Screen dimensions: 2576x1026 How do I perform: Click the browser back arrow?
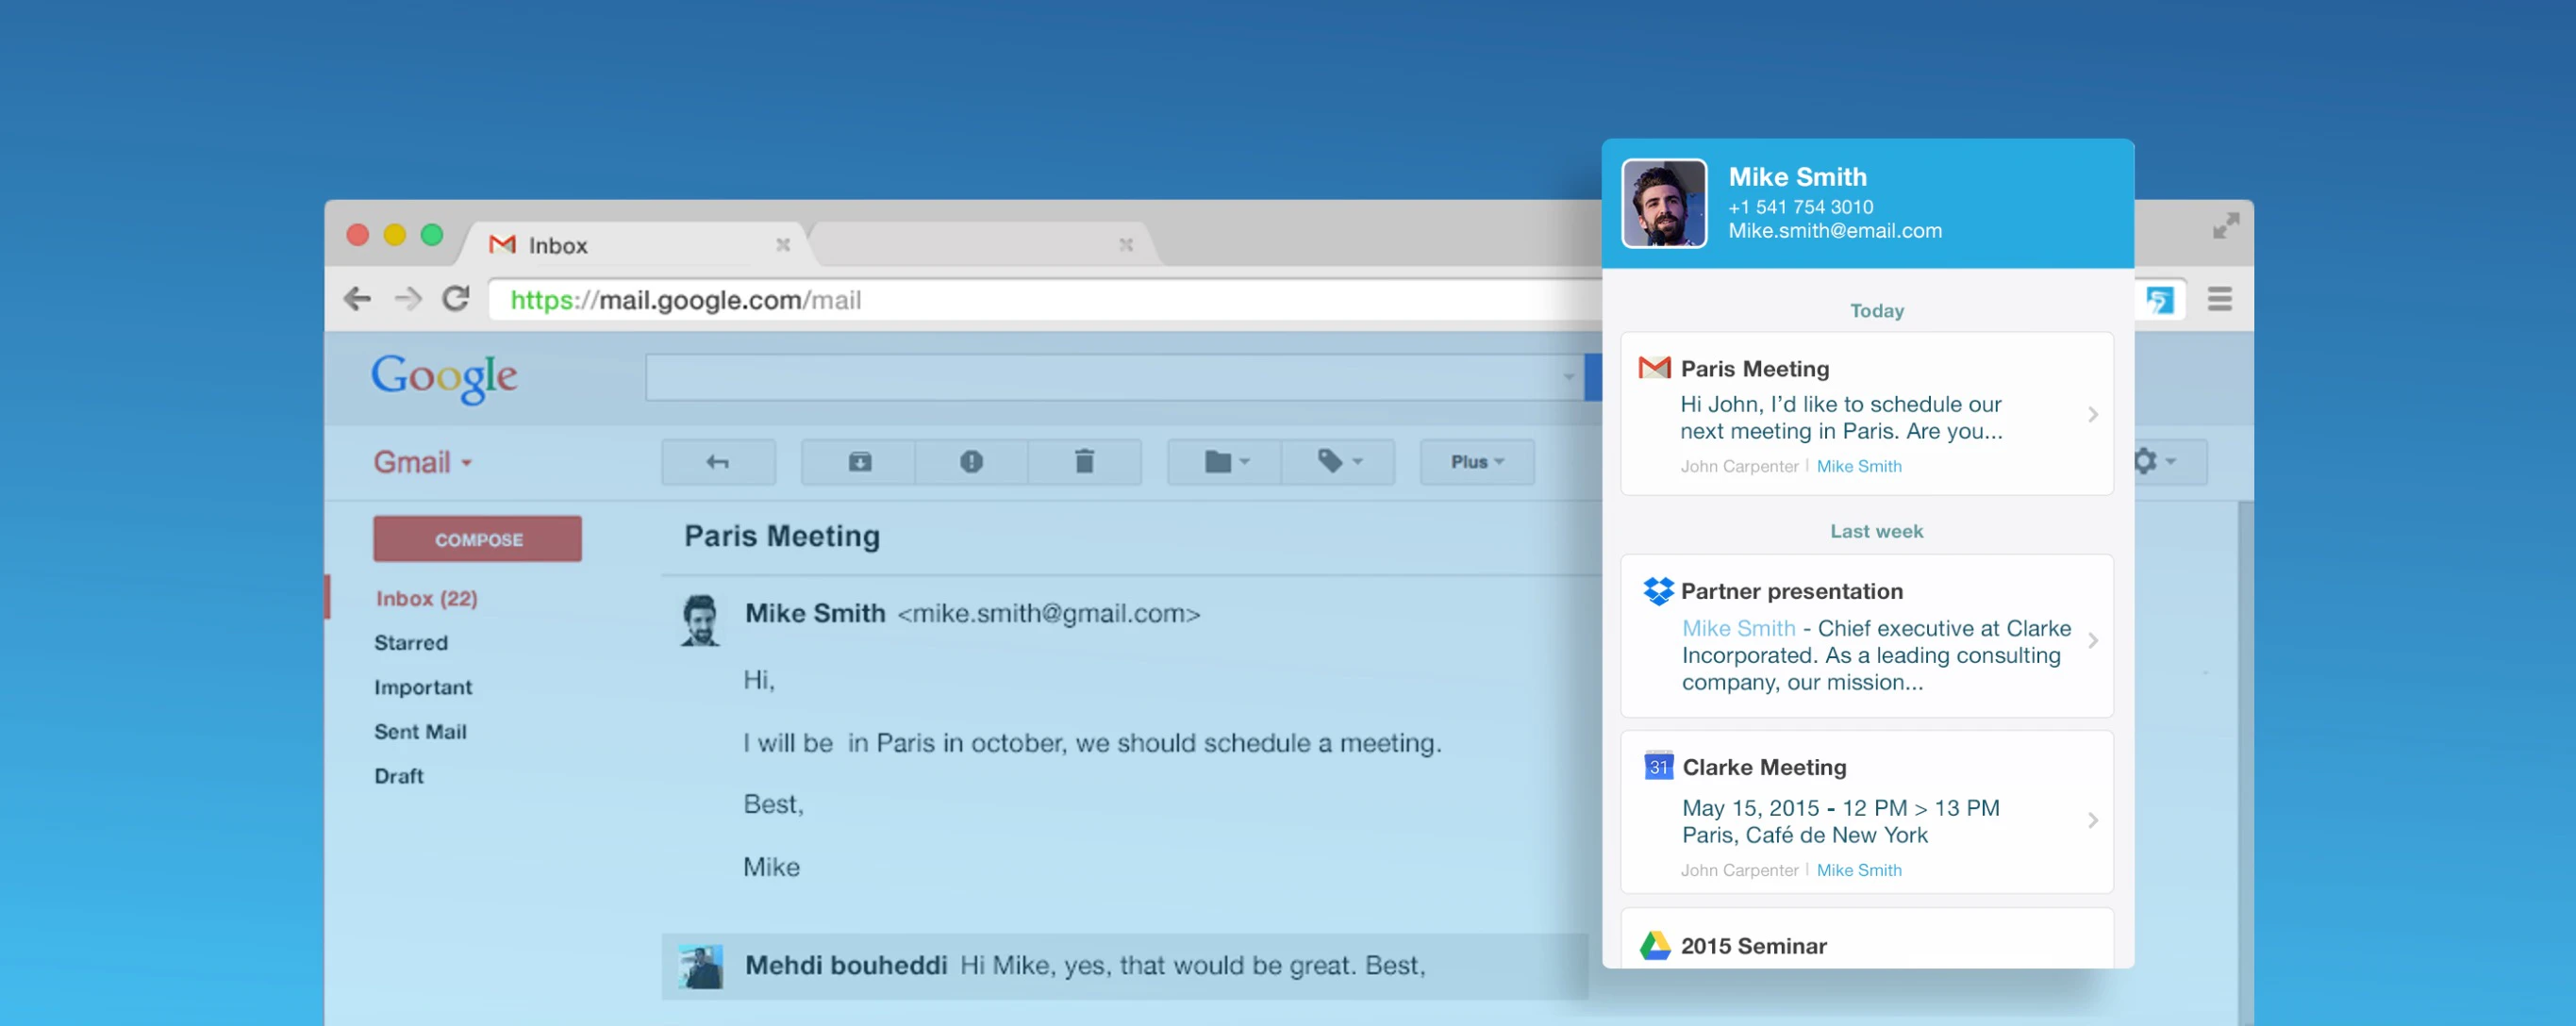(358, 299)
